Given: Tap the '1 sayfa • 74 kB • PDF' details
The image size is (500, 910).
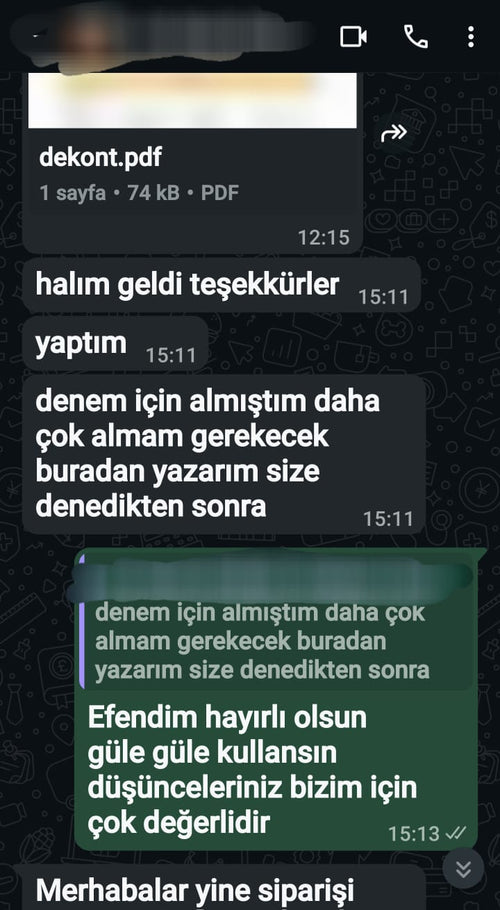Looking at the screenshot, I should click(139, 193).
